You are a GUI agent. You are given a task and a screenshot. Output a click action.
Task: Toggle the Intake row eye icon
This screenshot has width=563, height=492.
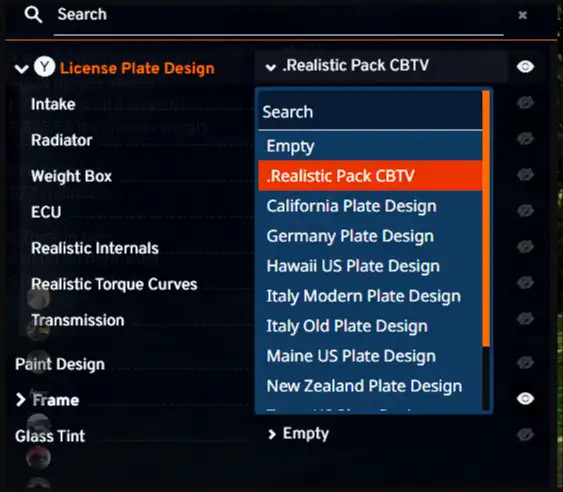[x=525, y=103]
